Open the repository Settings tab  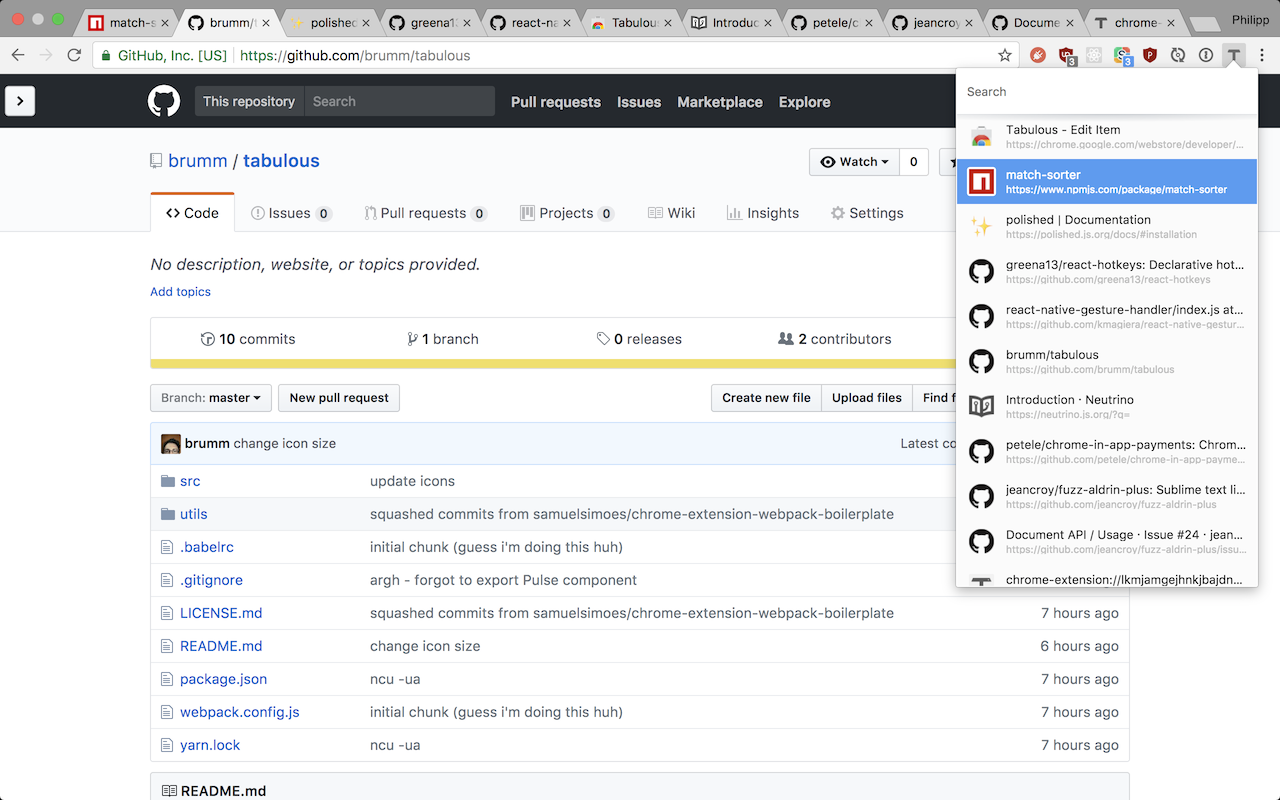tap(867, 213)
